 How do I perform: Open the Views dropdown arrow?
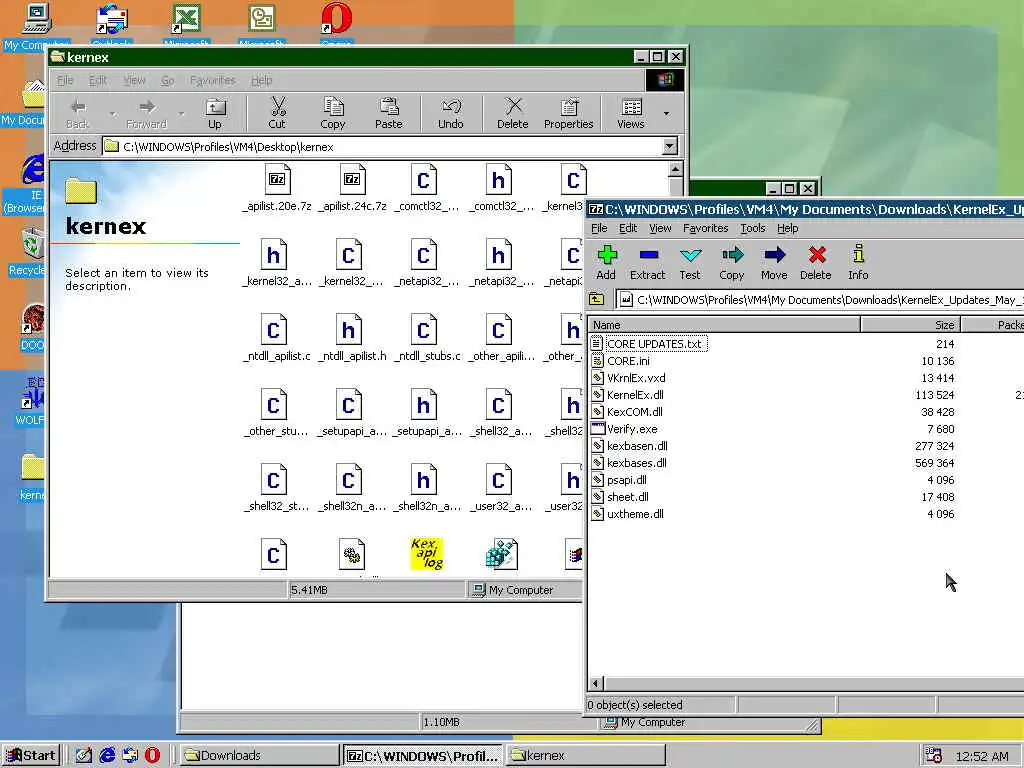tap(666, 114)
